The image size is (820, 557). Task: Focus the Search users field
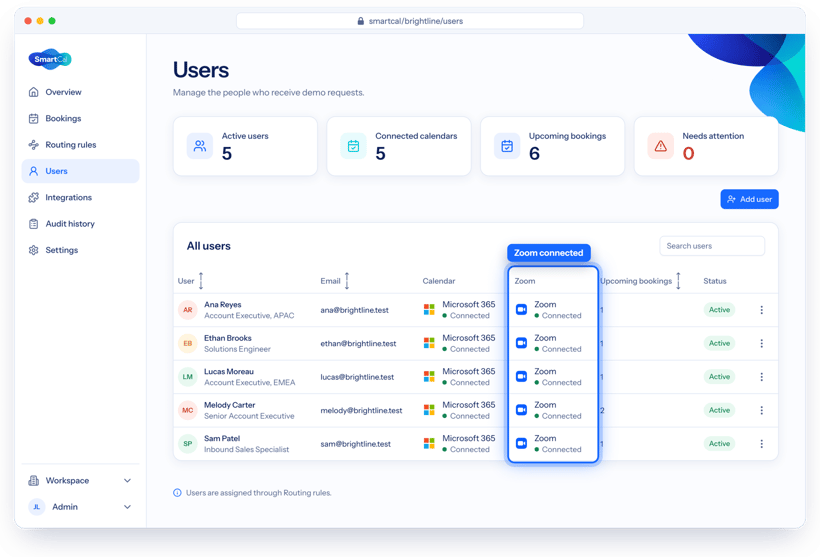click(x=712, y=246)
